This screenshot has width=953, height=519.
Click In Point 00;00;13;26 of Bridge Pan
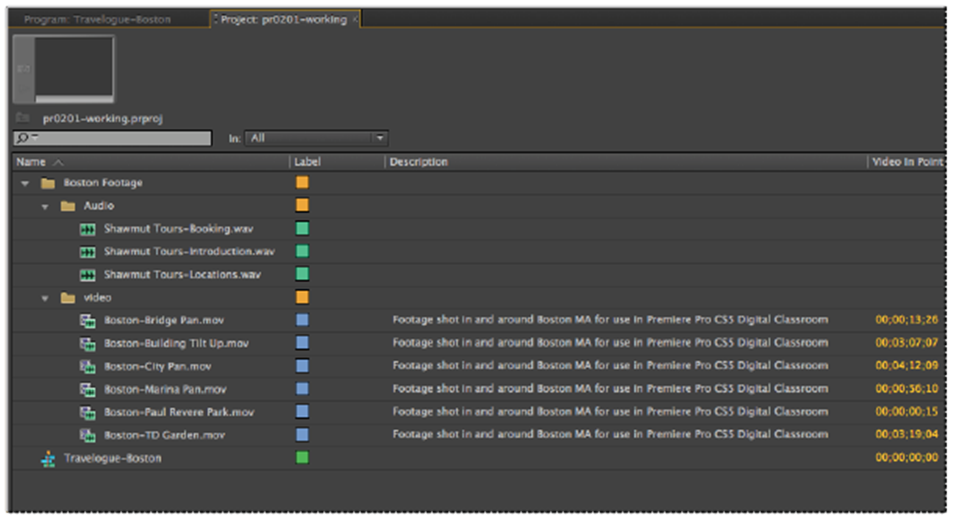pyautogui.click(x=906, y=320)
